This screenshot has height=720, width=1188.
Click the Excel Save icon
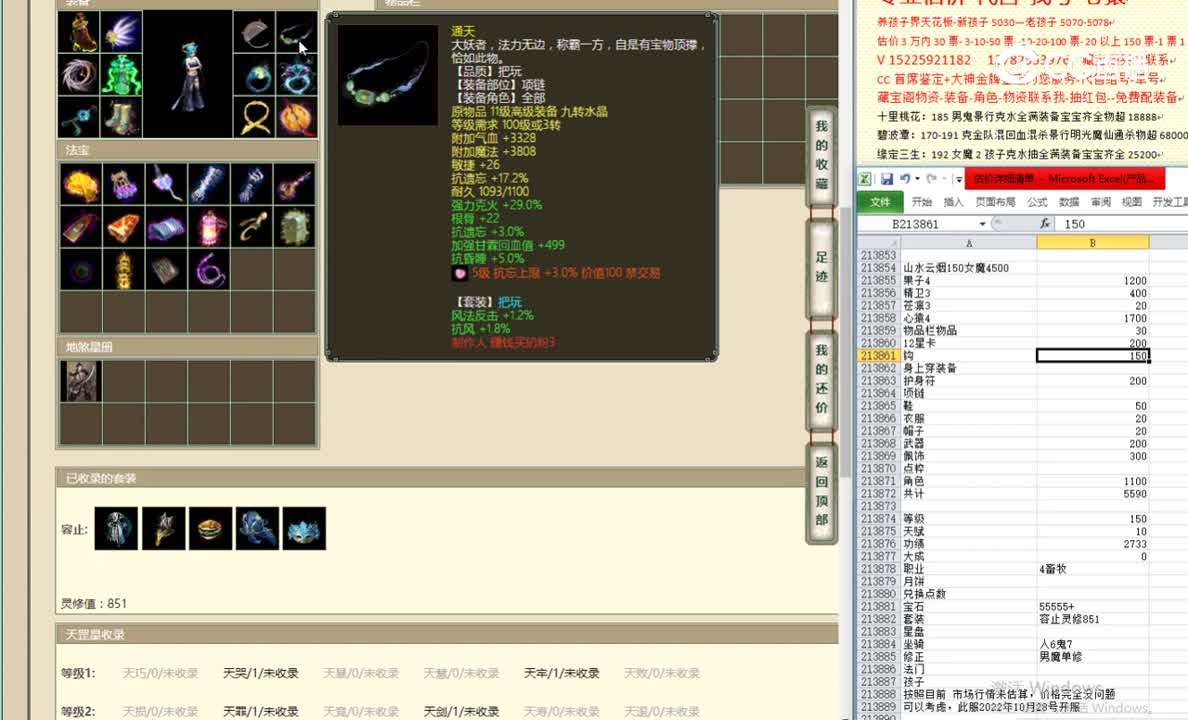click(x=886, y=179)
